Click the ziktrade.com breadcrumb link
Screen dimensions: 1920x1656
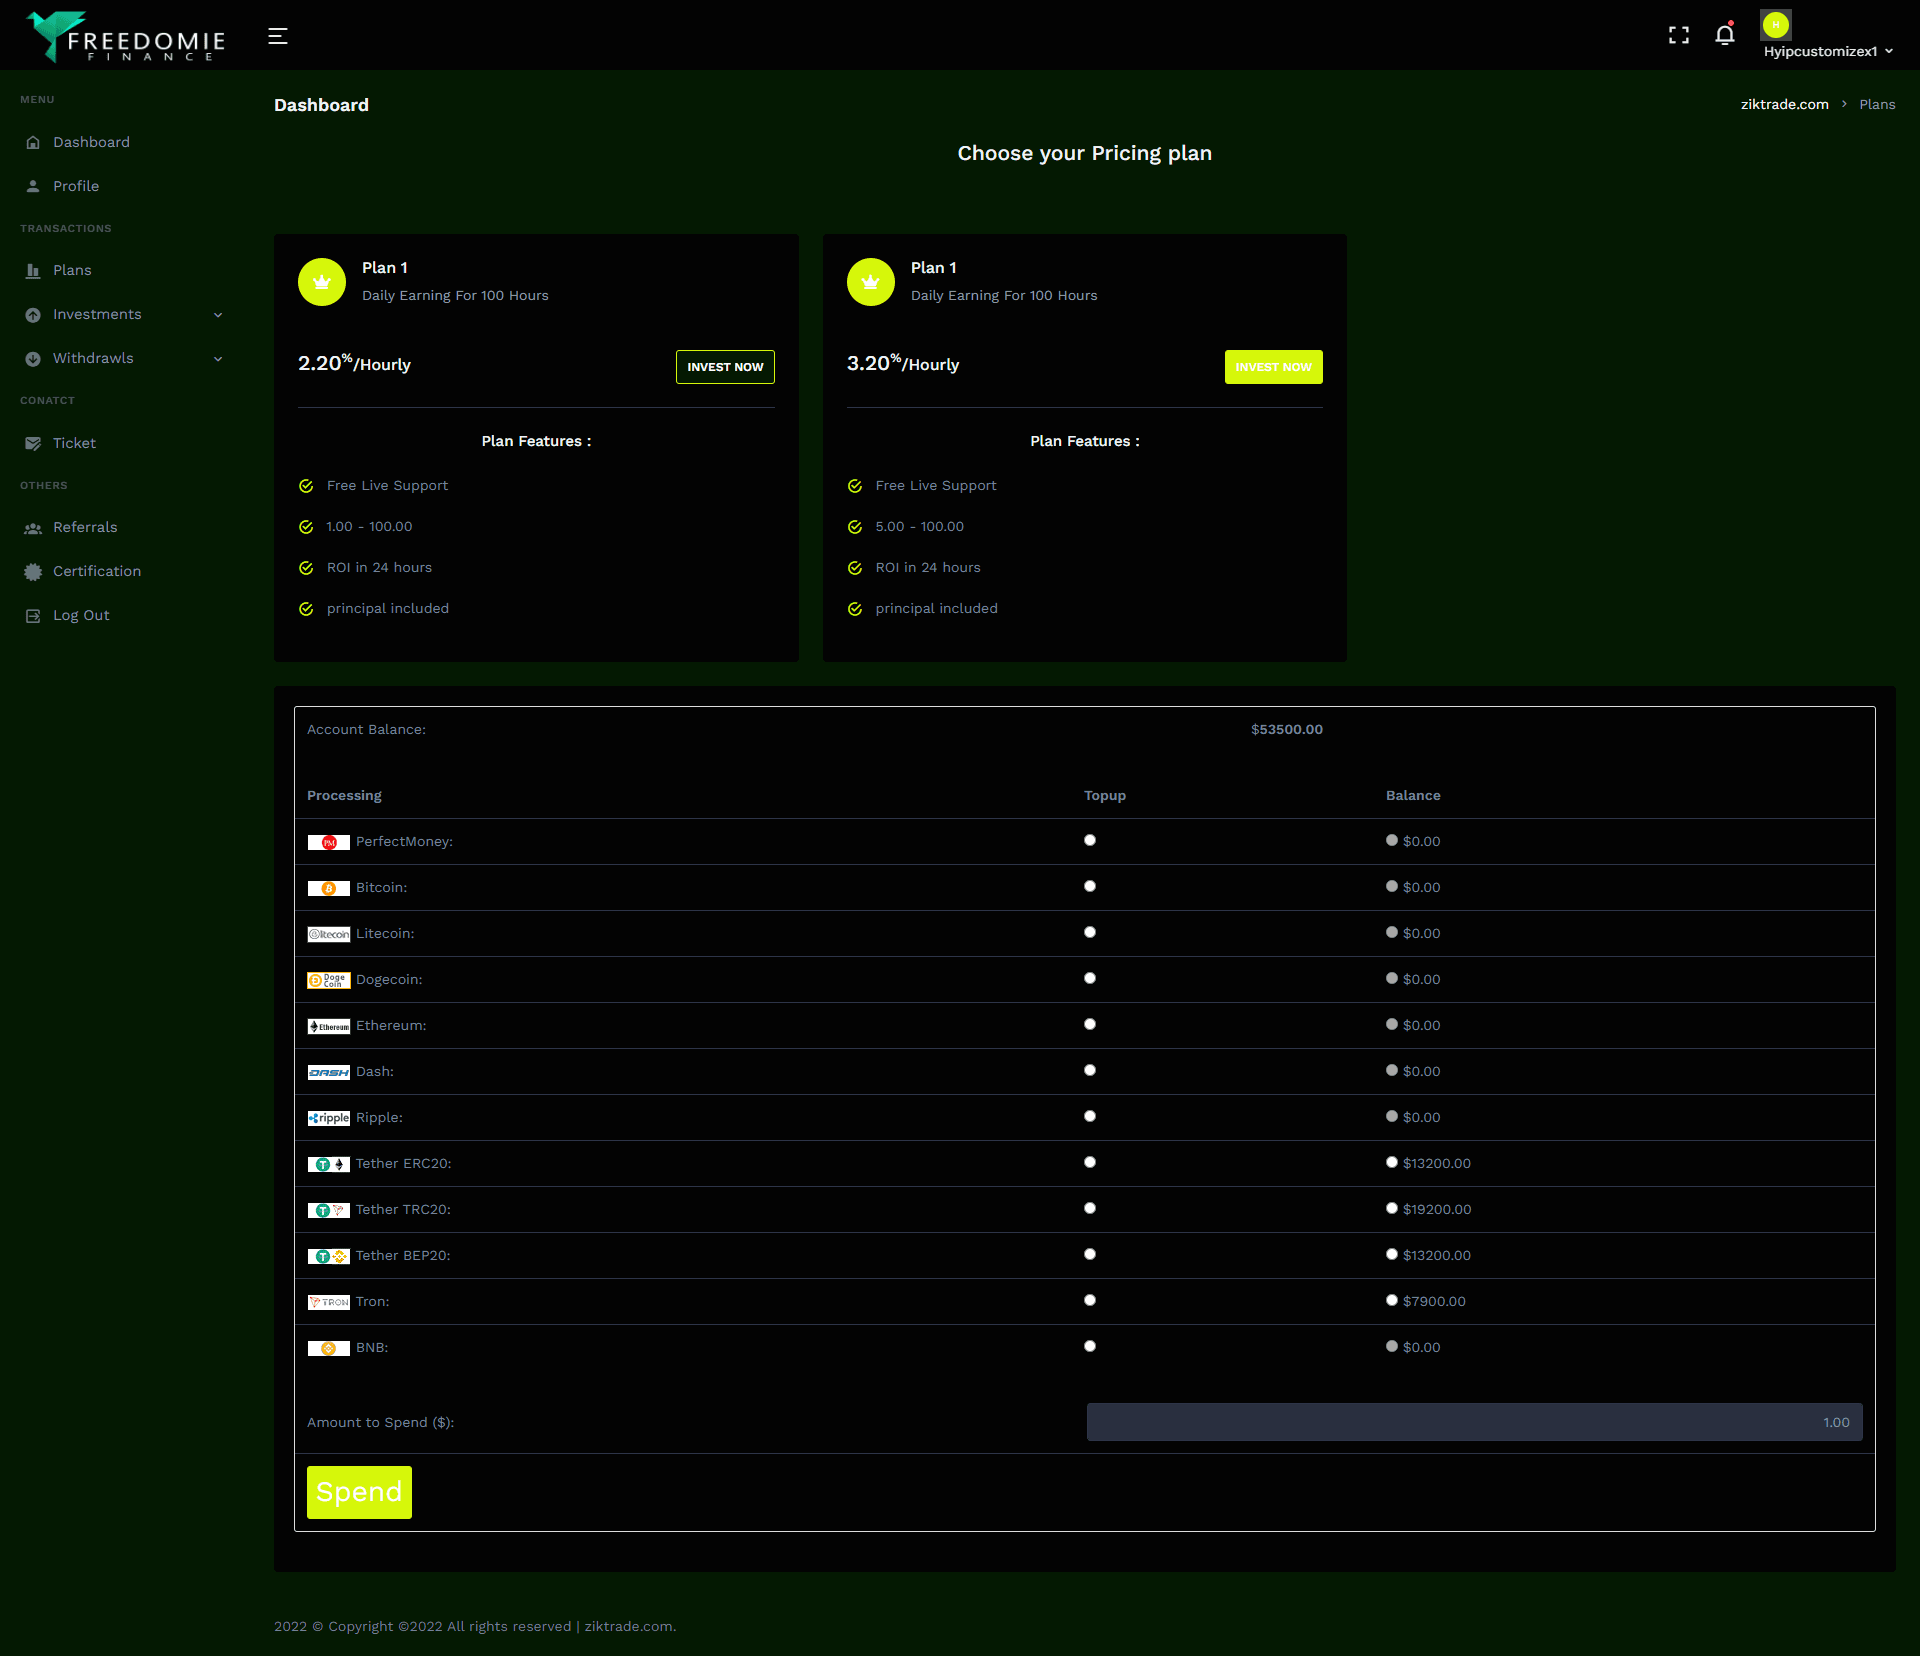[x=1785, y=104]
